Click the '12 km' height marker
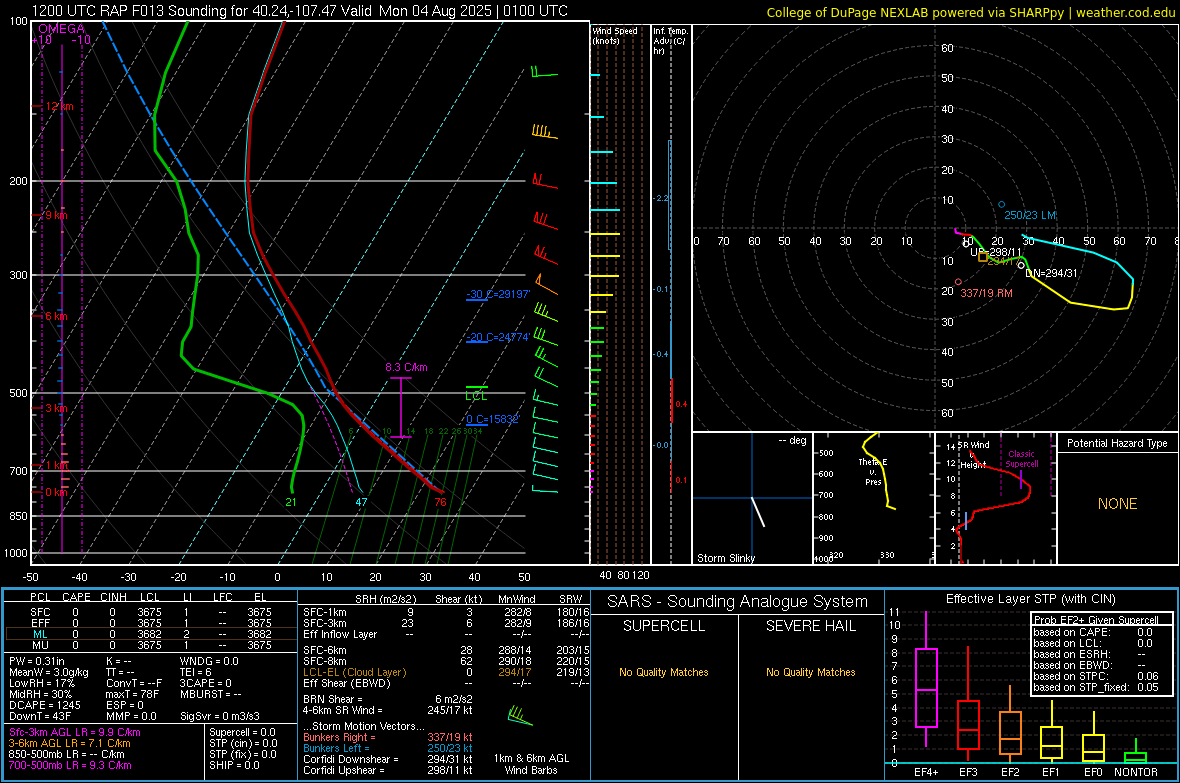 click(59, 106)
